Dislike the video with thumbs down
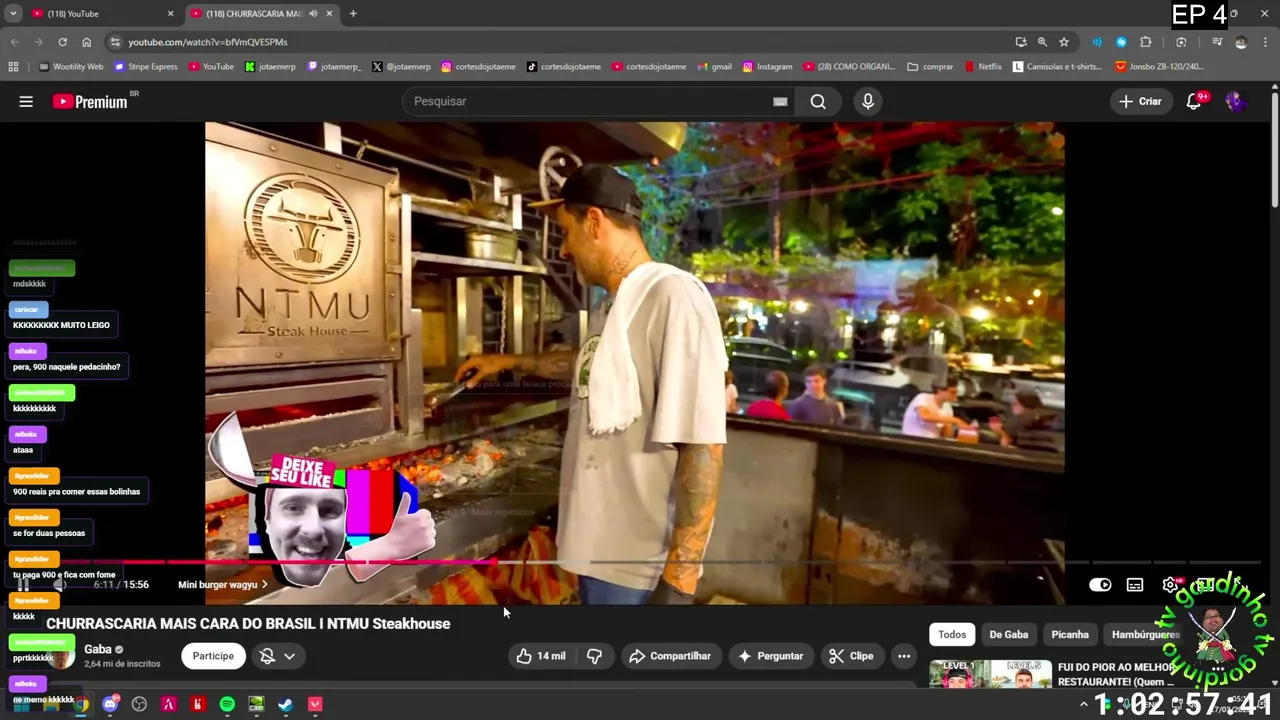 595,656
